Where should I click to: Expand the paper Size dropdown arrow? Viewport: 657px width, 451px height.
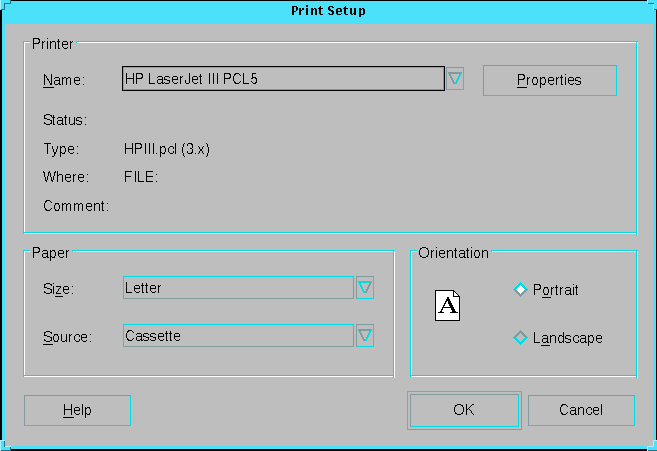point(365,288)
